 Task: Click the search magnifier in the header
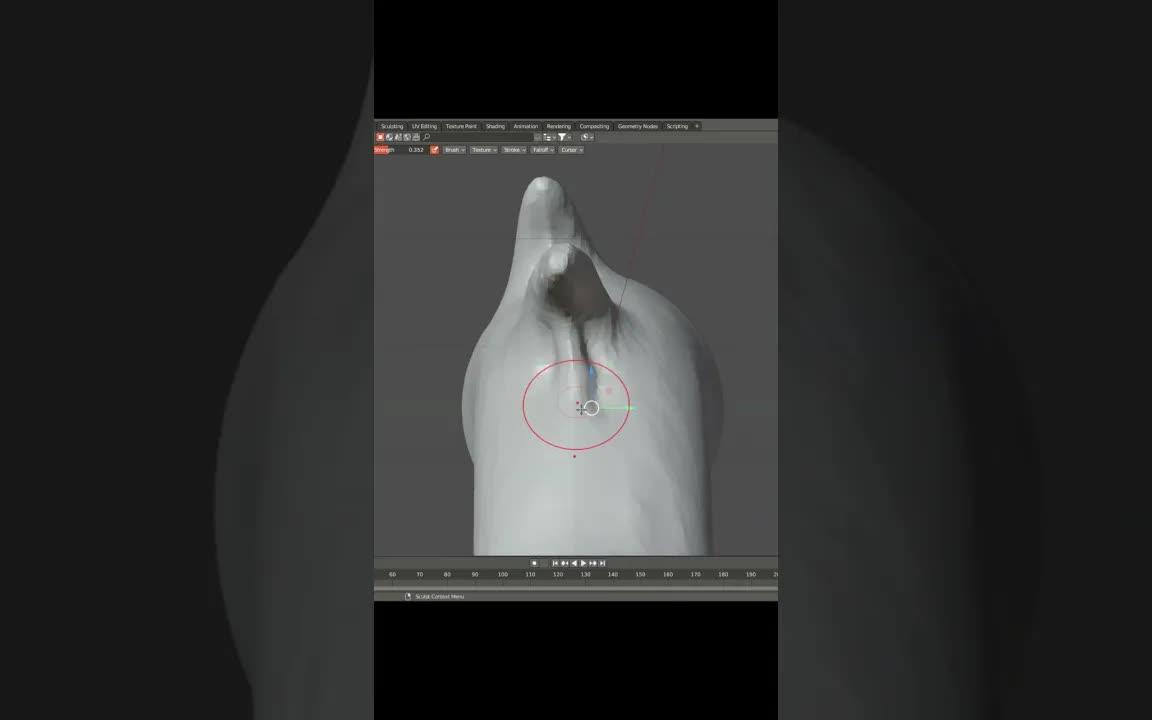click(427, 136)
